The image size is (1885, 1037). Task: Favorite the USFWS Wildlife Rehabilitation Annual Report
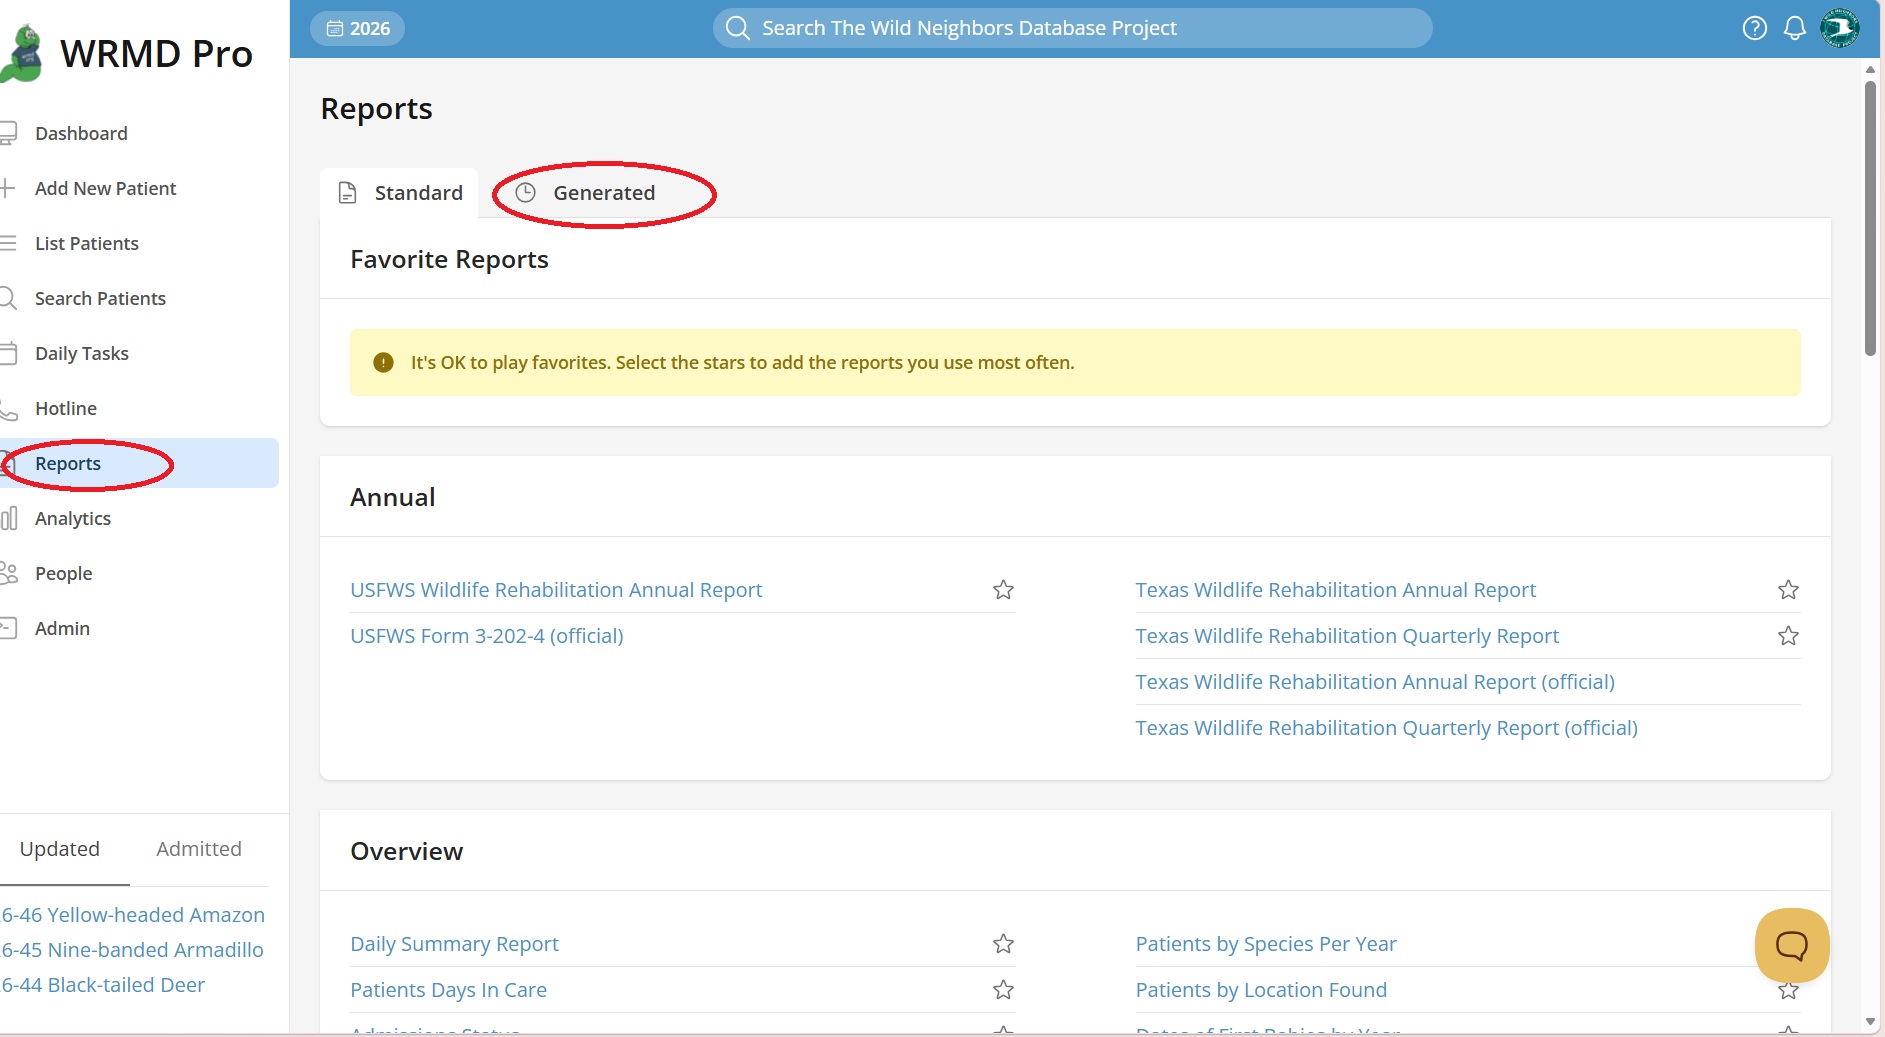(1003, 590)
